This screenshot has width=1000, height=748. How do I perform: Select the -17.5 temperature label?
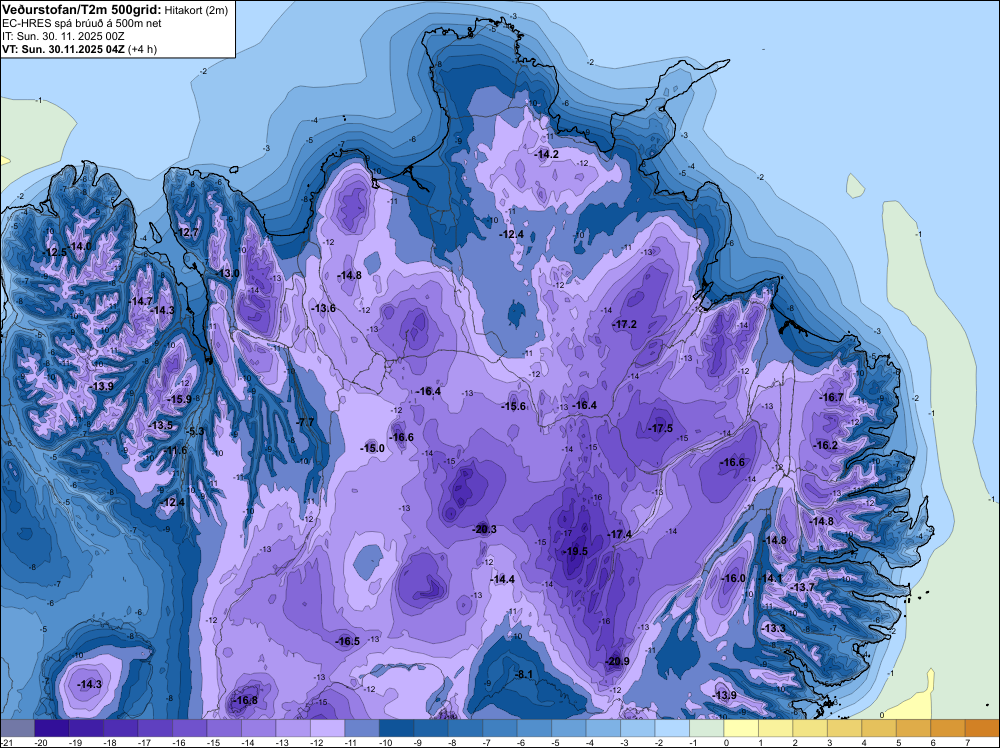tap(661, 428)
